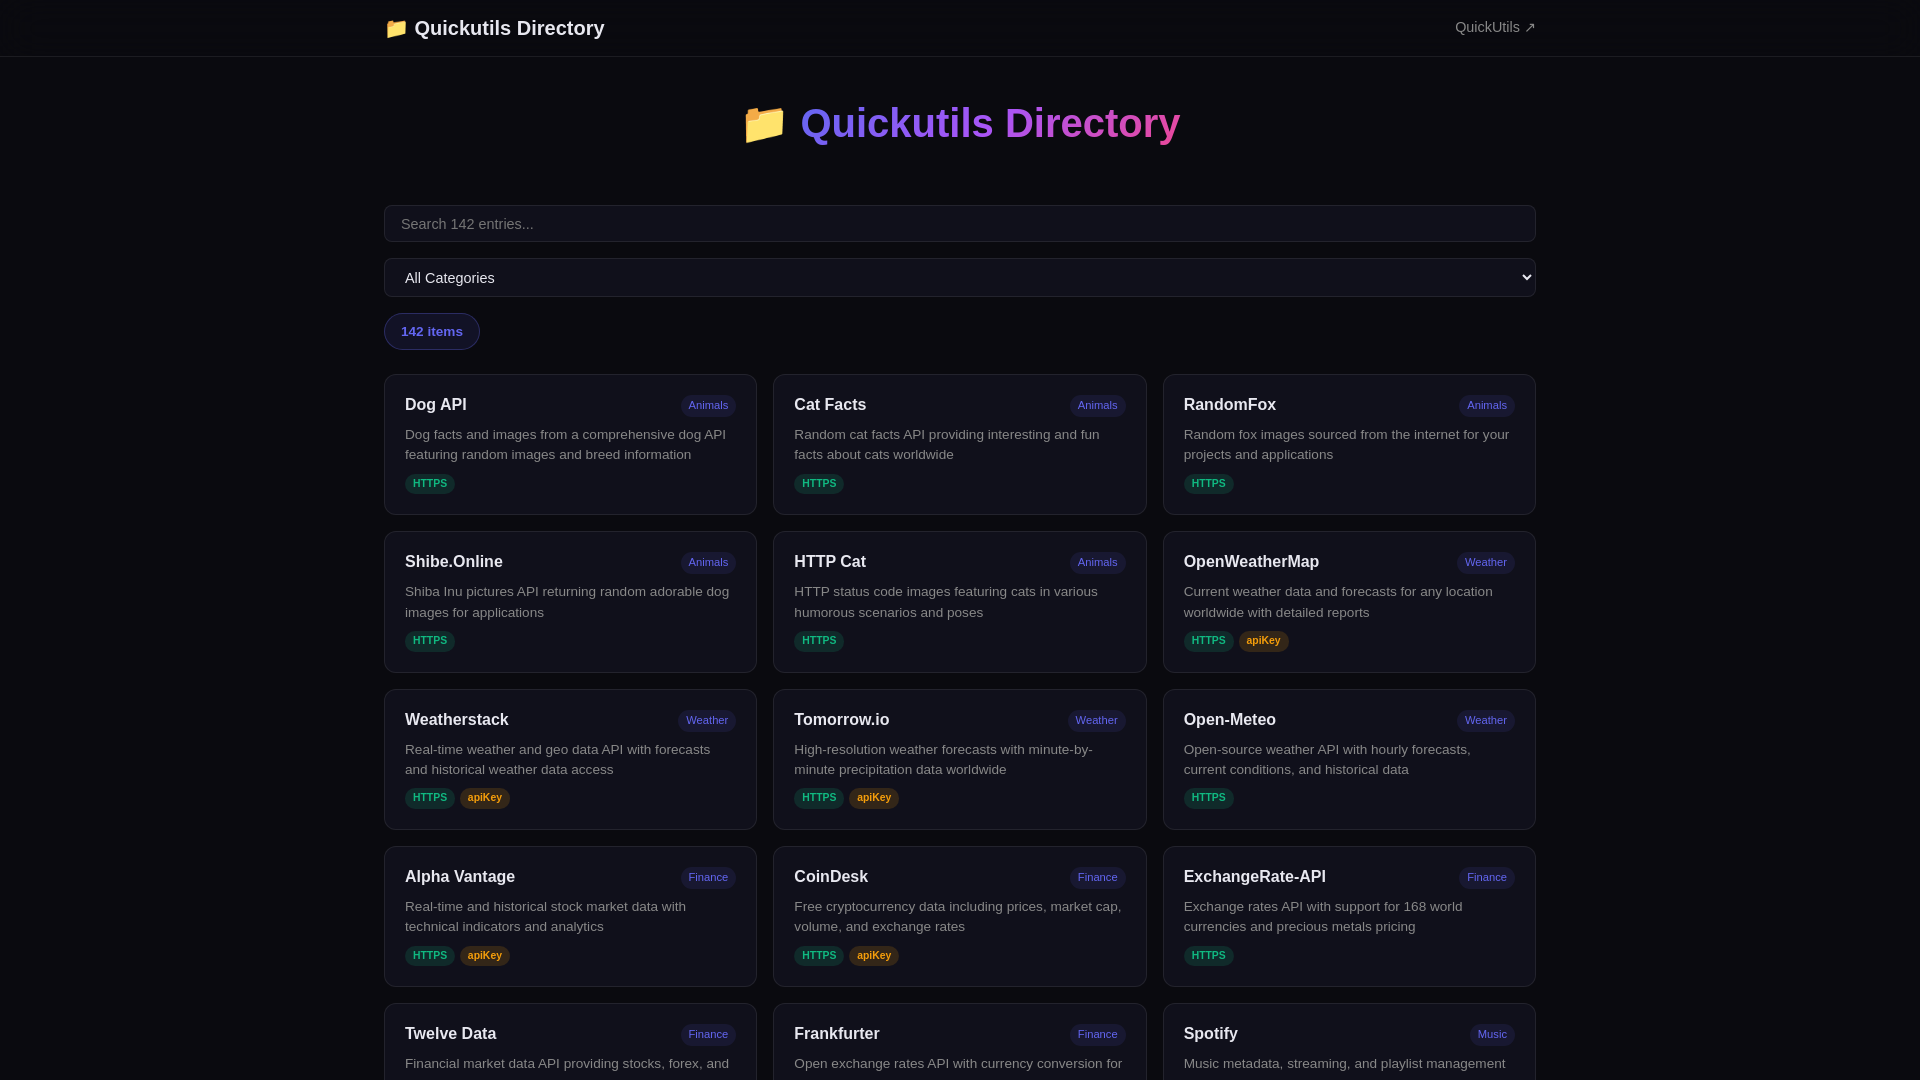Open the ExchangeRate-API card title
Screen dimensions: 1920x1080
(x=1255, y=877)
